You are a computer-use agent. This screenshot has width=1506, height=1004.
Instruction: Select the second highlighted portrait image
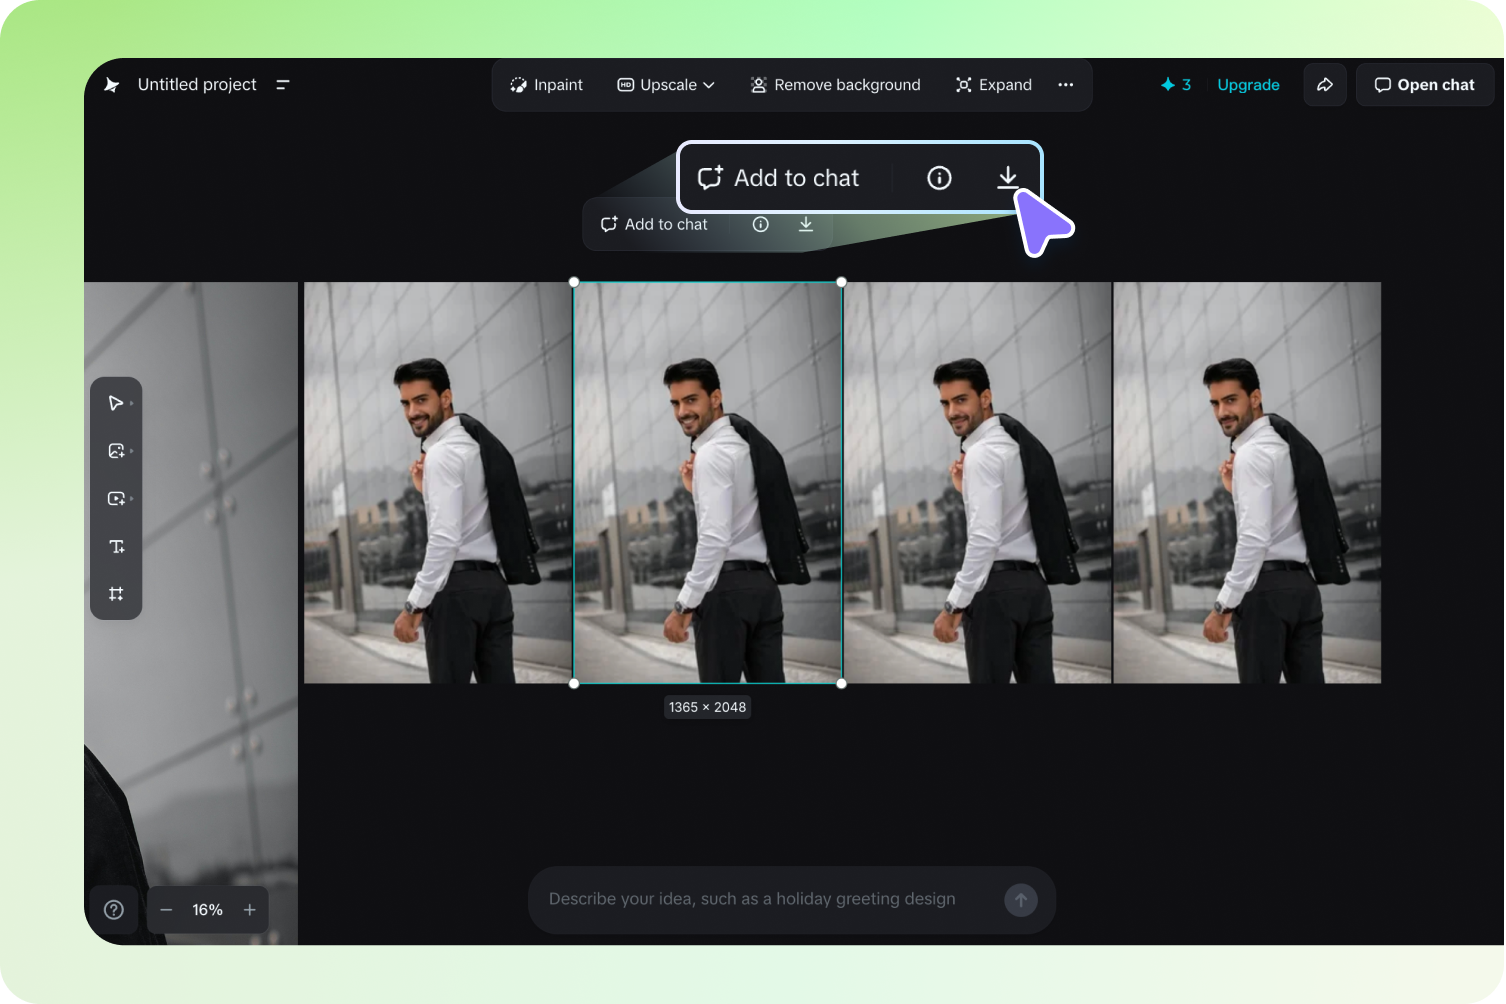pyautogui.click(x=708, y=483)
